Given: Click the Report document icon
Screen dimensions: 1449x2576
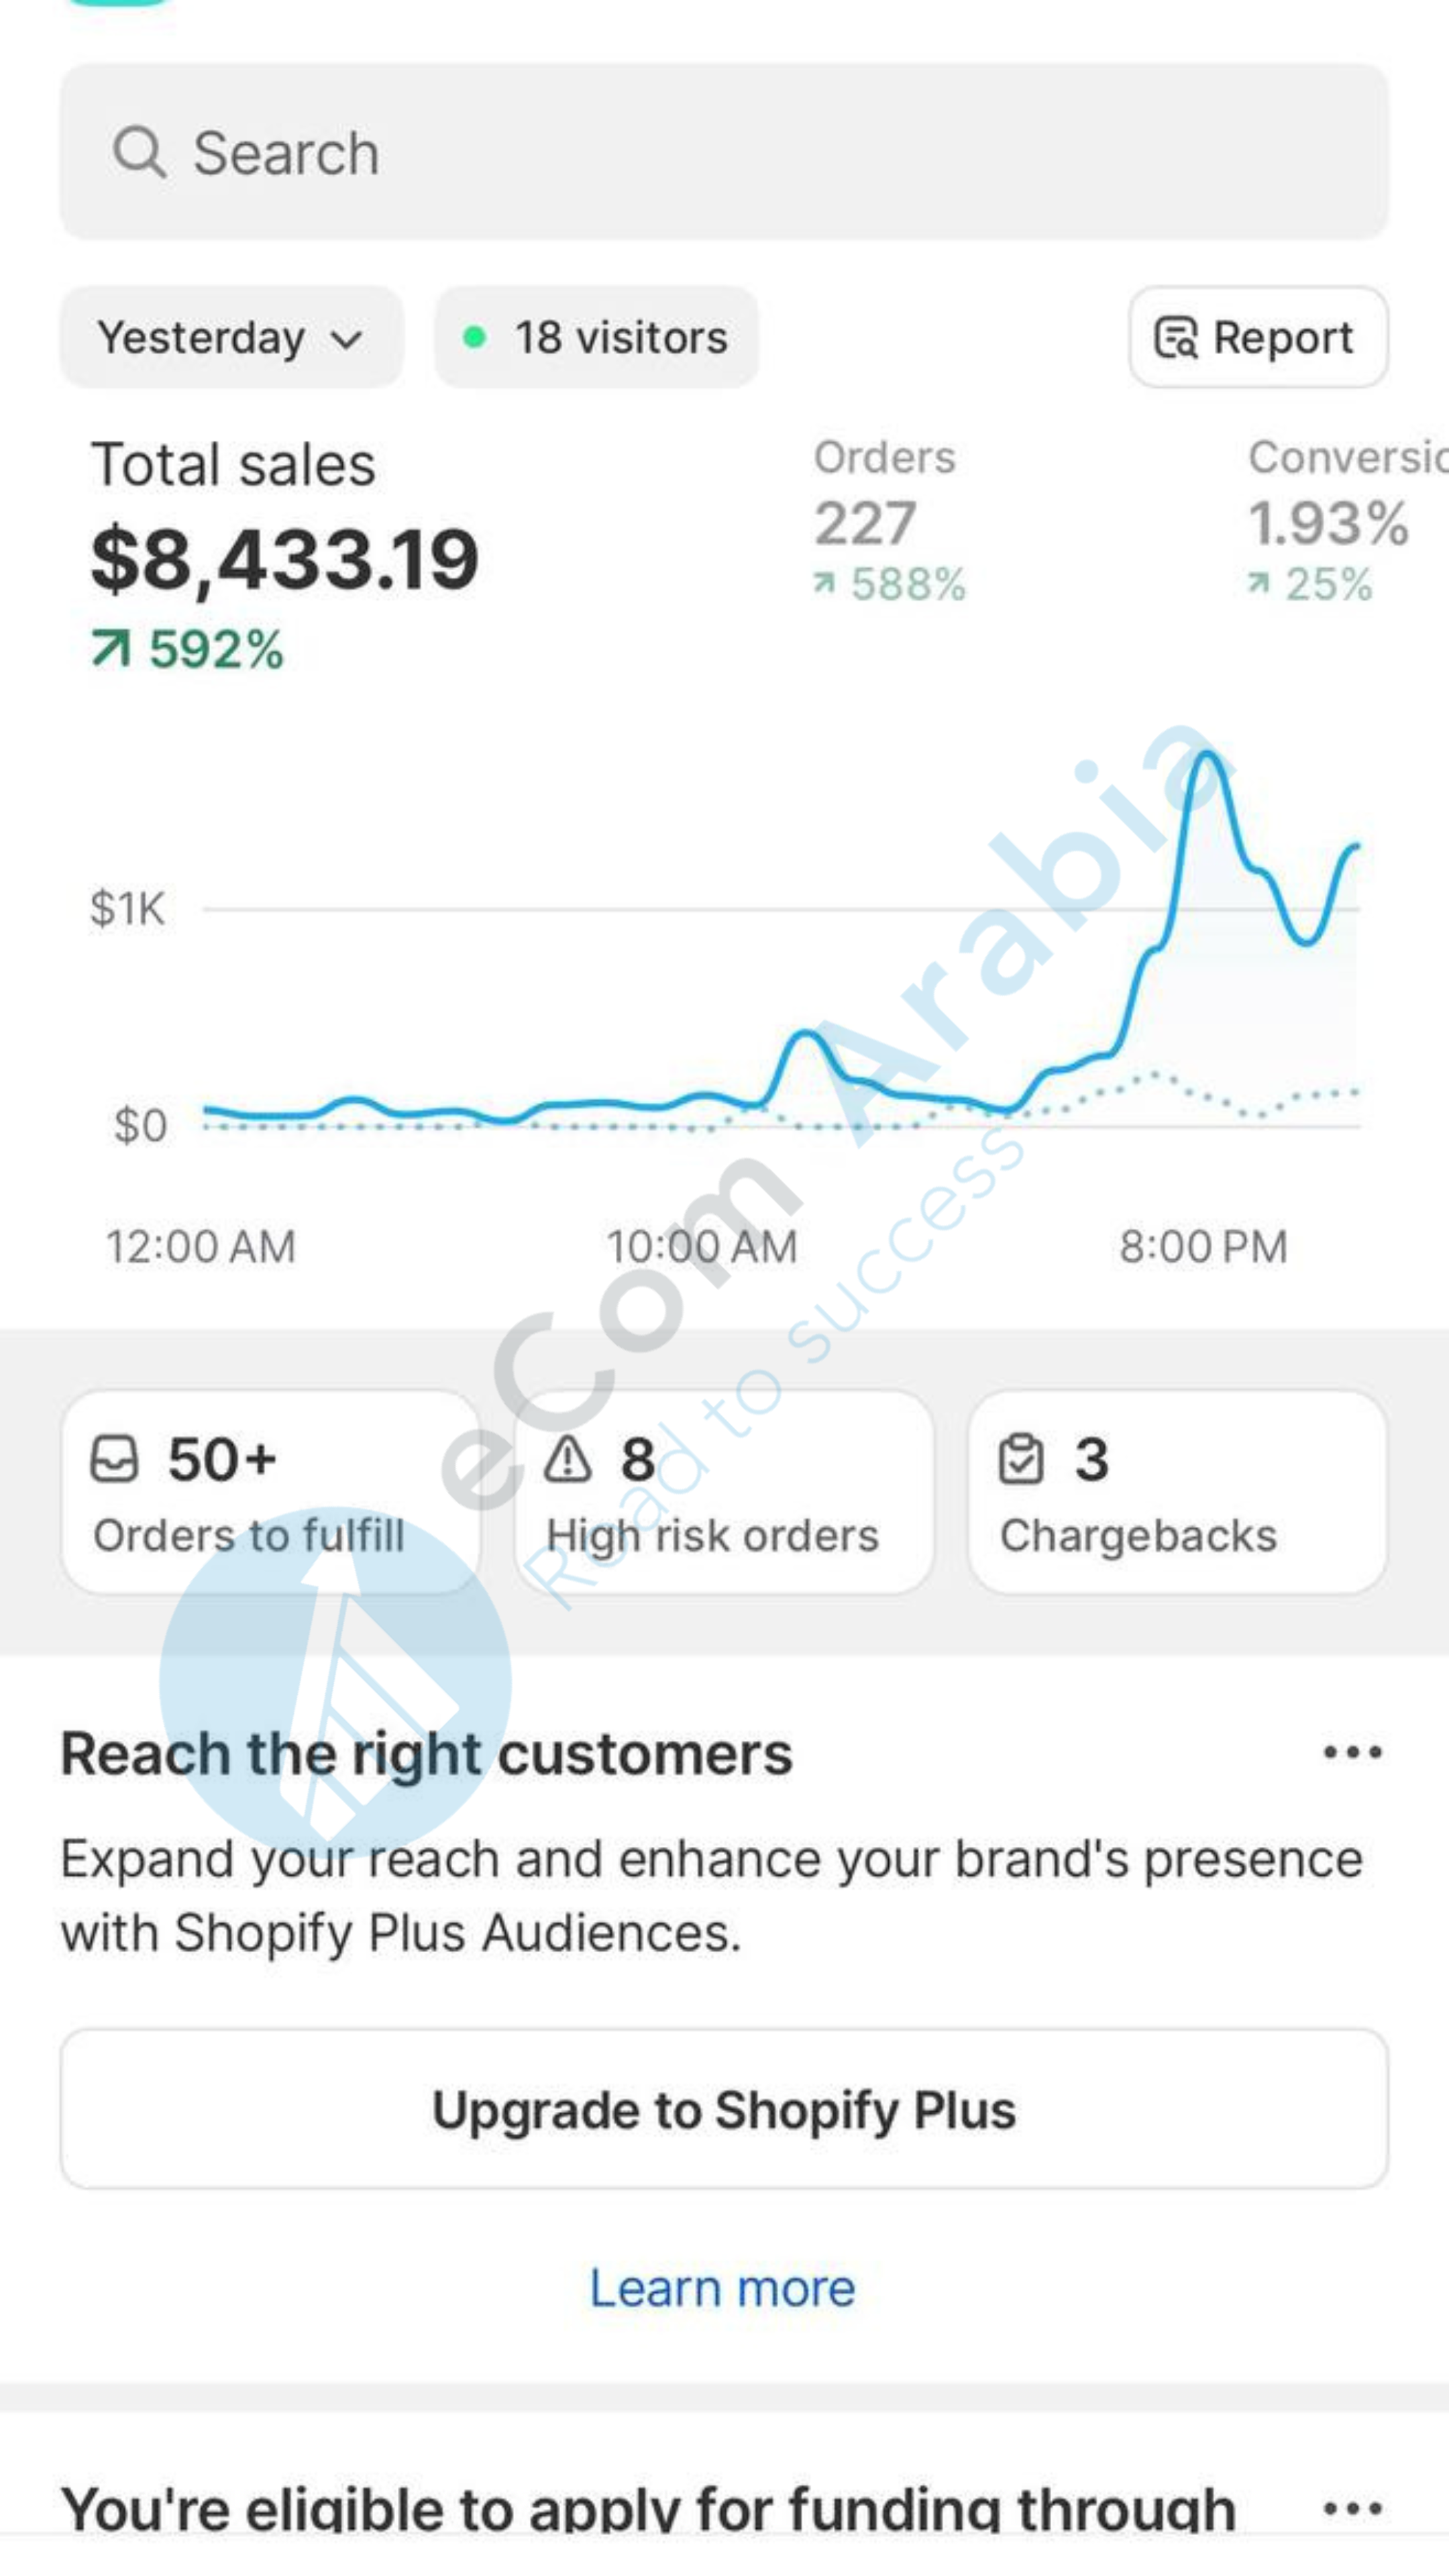Looking at the screenshot, I should point(1175,338).
